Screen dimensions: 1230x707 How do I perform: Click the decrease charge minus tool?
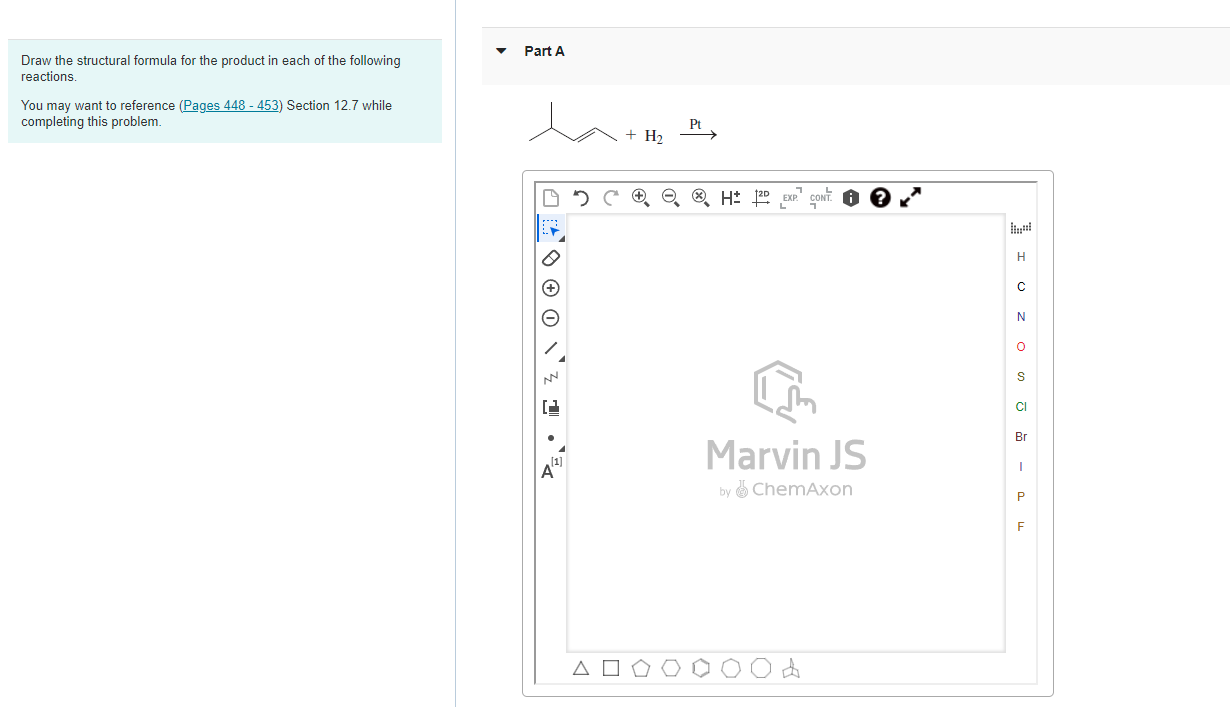tap(550, 318)
